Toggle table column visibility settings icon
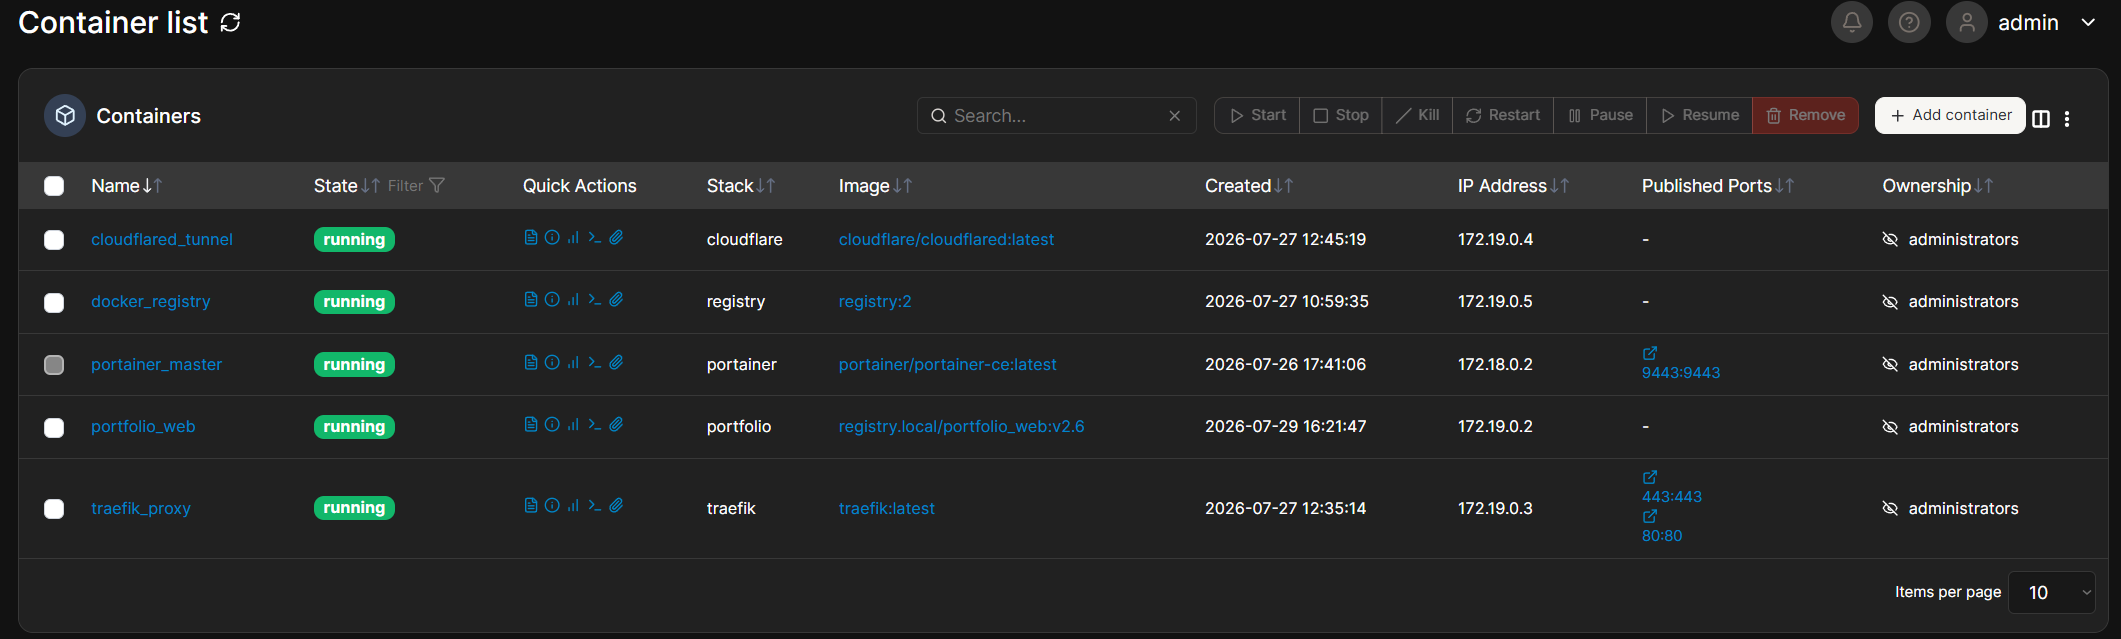The image size is (2121, 639). click(2041, 119)
